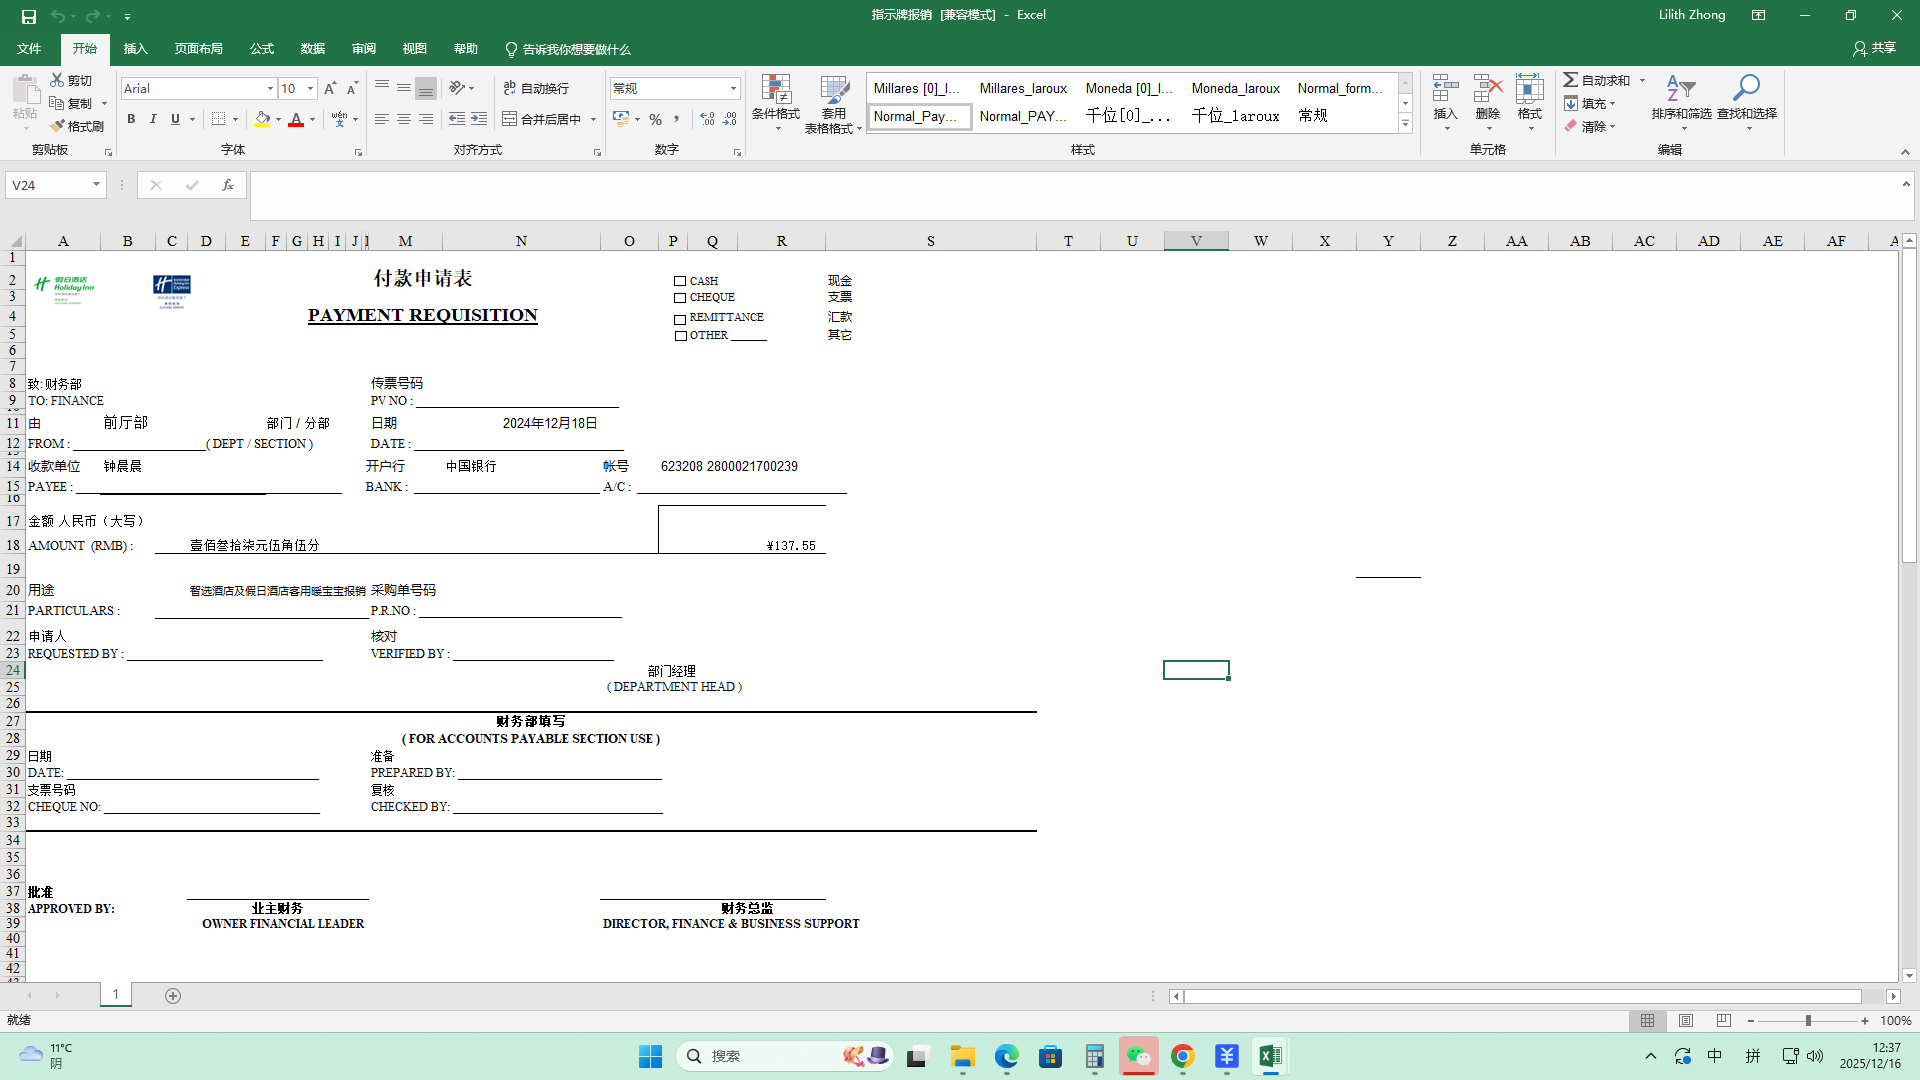Image resolution: width=1920 pixels, height=1080 pixels.
Task: Click the Merge and Center icon
Action: [510, 119]
